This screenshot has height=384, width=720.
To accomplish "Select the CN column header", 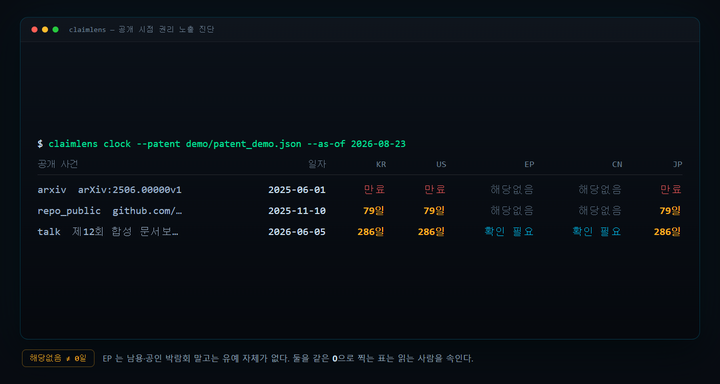I will [617, 164].
